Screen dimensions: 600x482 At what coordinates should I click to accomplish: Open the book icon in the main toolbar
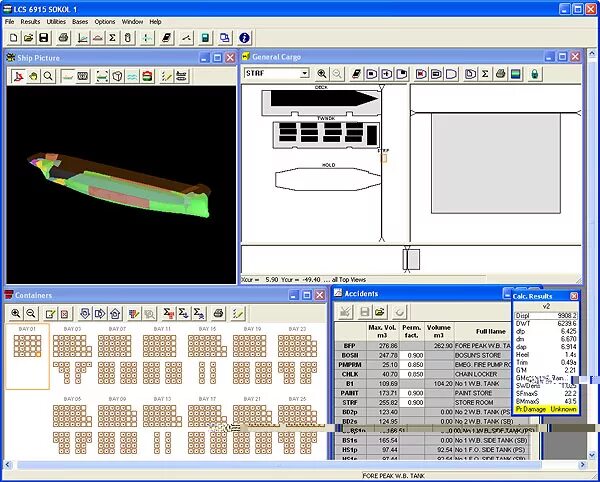pyautogui.click(x=167, y=38)
